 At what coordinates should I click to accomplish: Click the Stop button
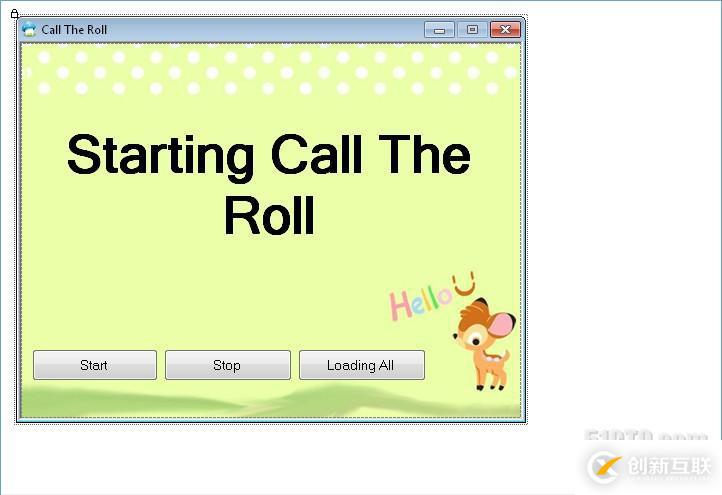point(228,365)
